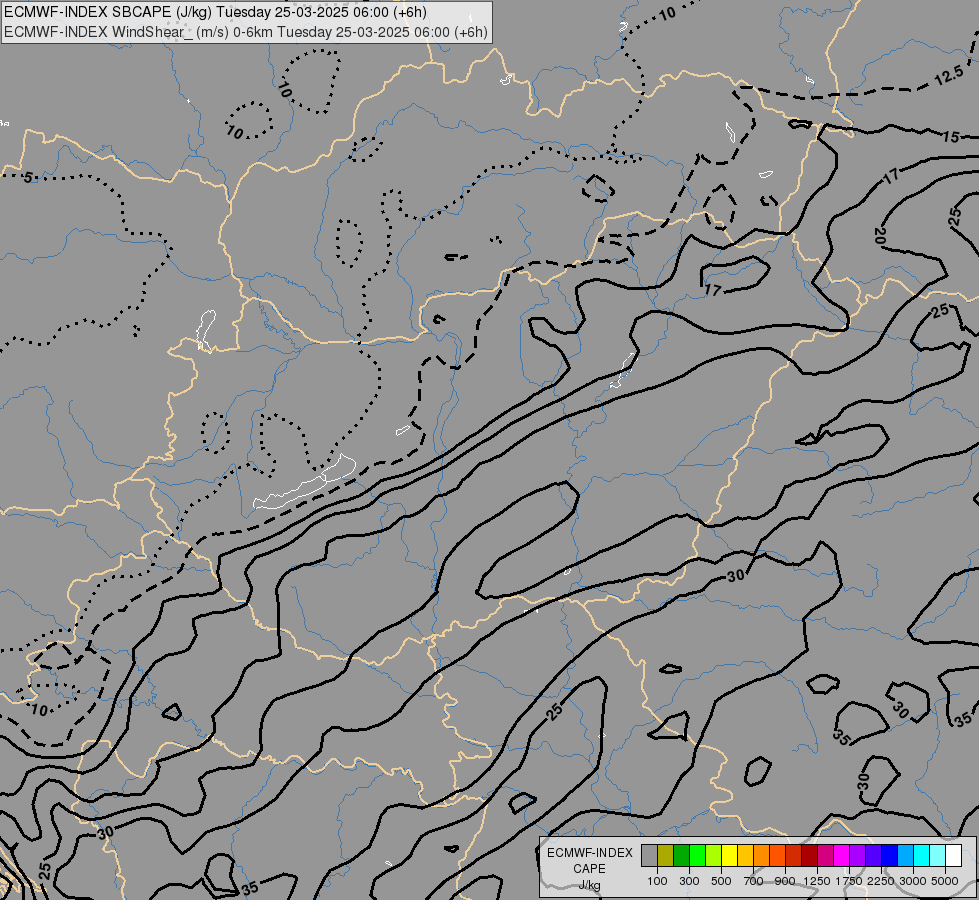The width and height of the screenshot is (979, 900).
Task: Click the 1750 legend tick value
Action: pyautogui.click(x=849, y=881)
